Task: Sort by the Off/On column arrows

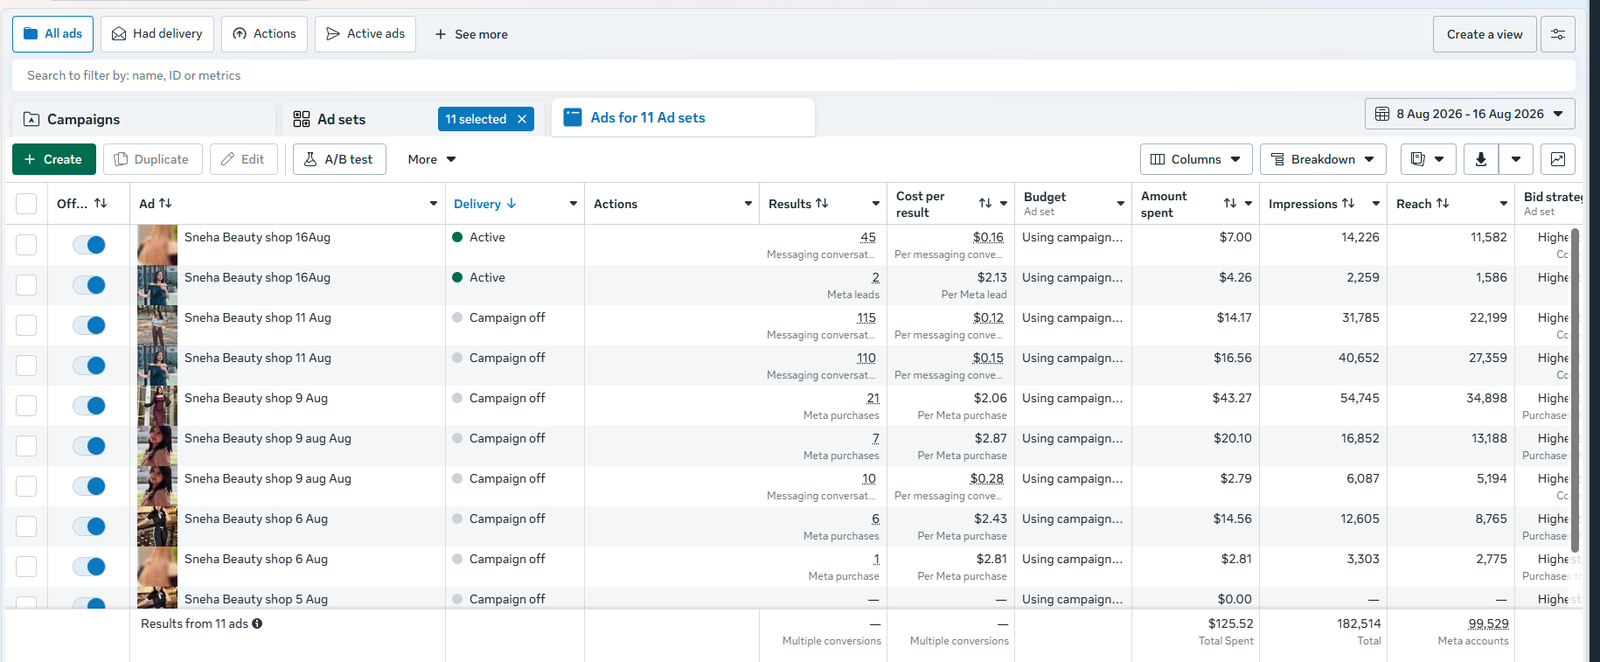Action: [101, 203]
